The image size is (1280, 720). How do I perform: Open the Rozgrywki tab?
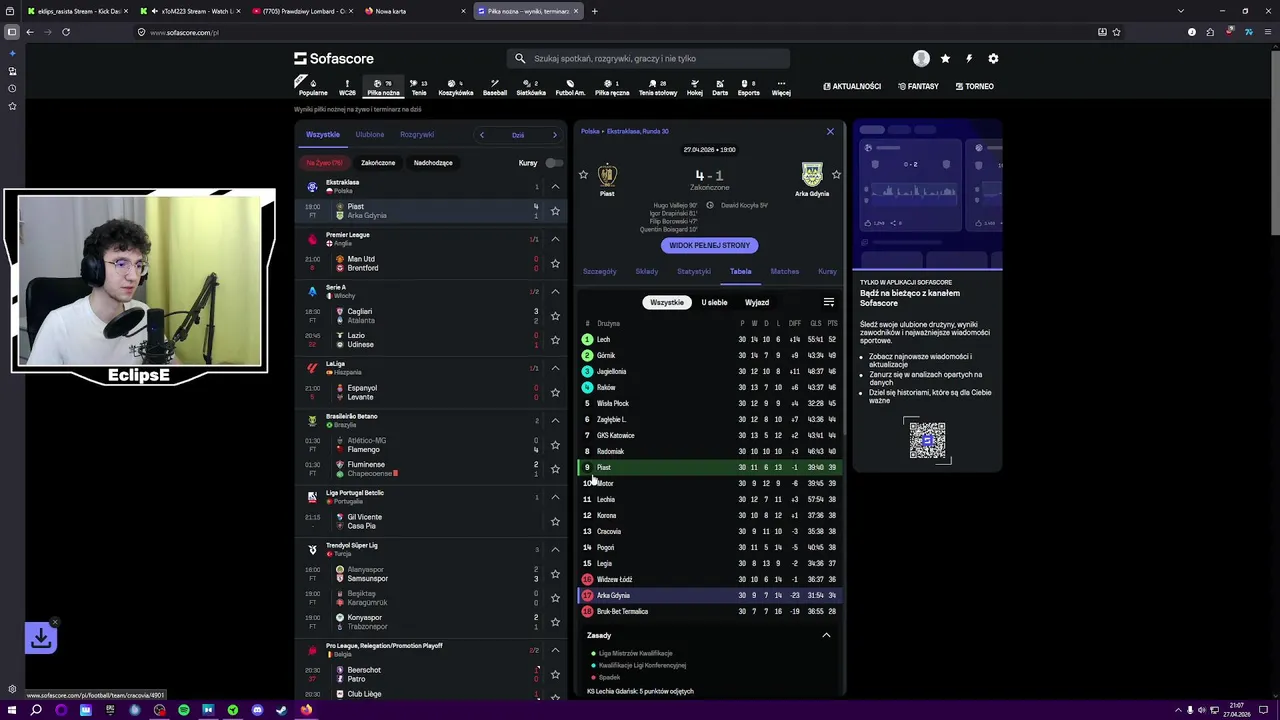[x=417, y=135]
